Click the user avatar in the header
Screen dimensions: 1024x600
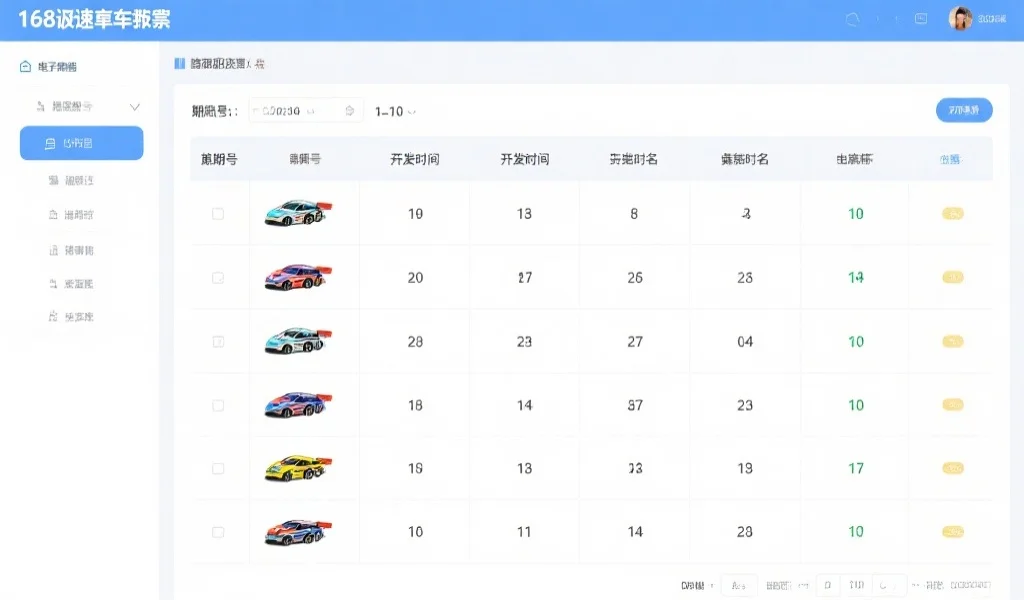point(960,18)
